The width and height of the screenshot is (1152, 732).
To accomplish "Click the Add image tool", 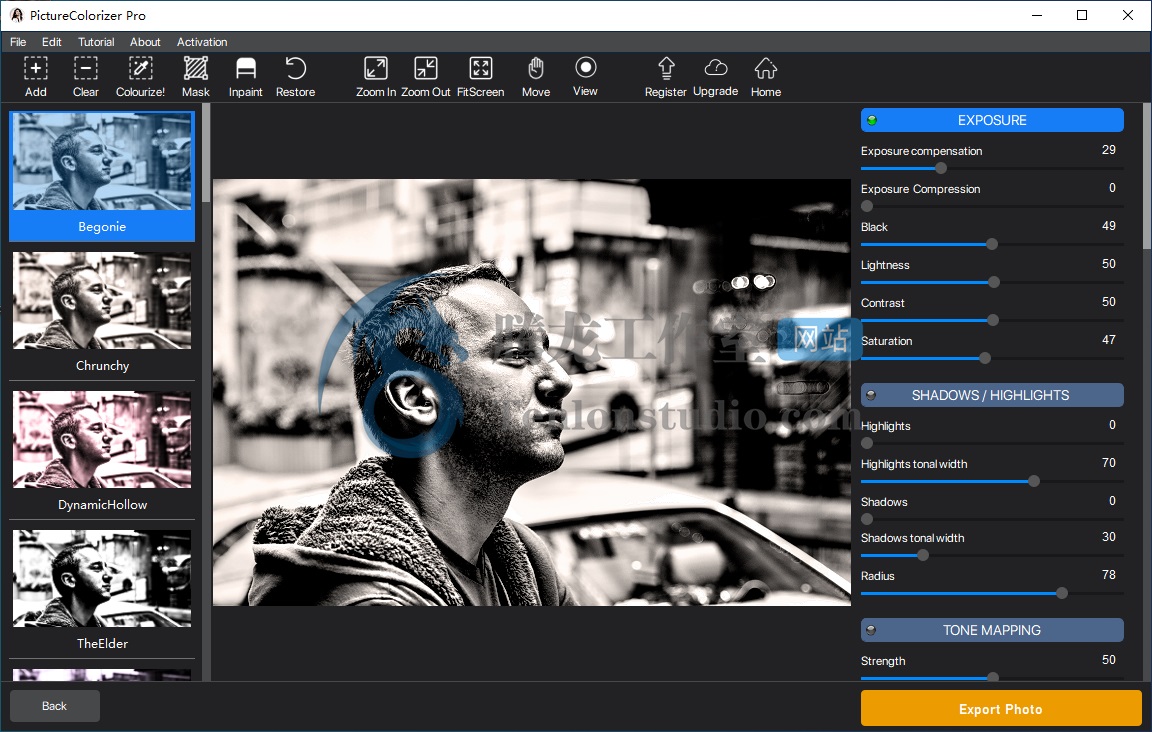I will 35,76.
